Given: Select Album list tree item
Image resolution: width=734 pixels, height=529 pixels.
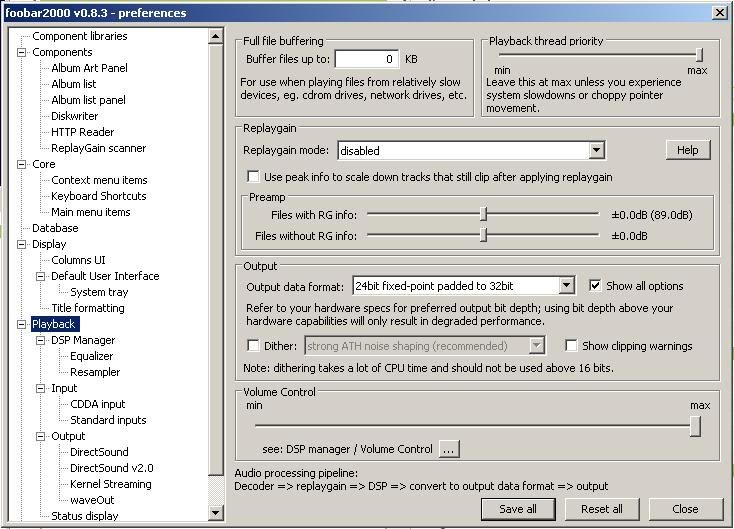Looking at the screenshot, I should click(73, 84).
